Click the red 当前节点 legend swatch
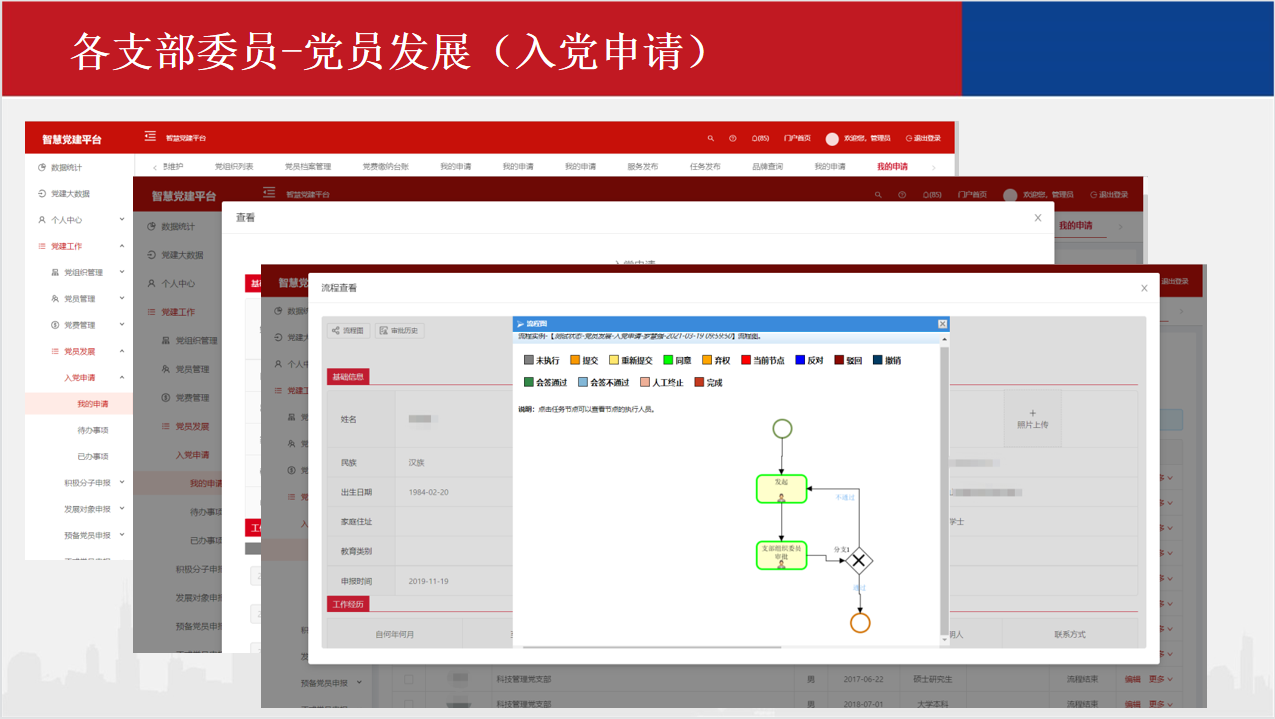Screen dimensions: 1275x719 click(x=746, y=360)
